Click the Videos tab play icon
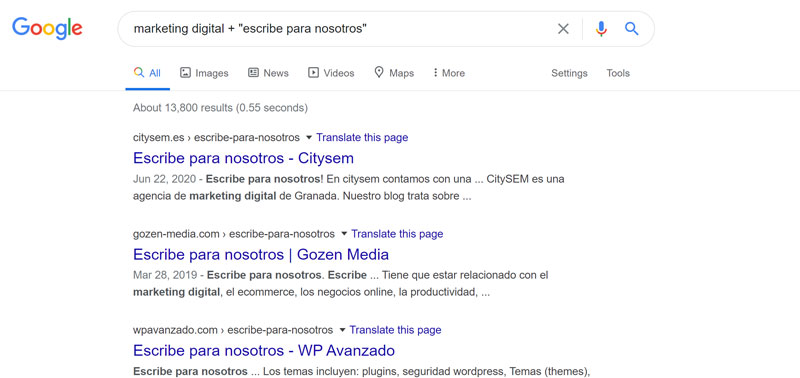800x378 pixels. (x=313, y=72)
